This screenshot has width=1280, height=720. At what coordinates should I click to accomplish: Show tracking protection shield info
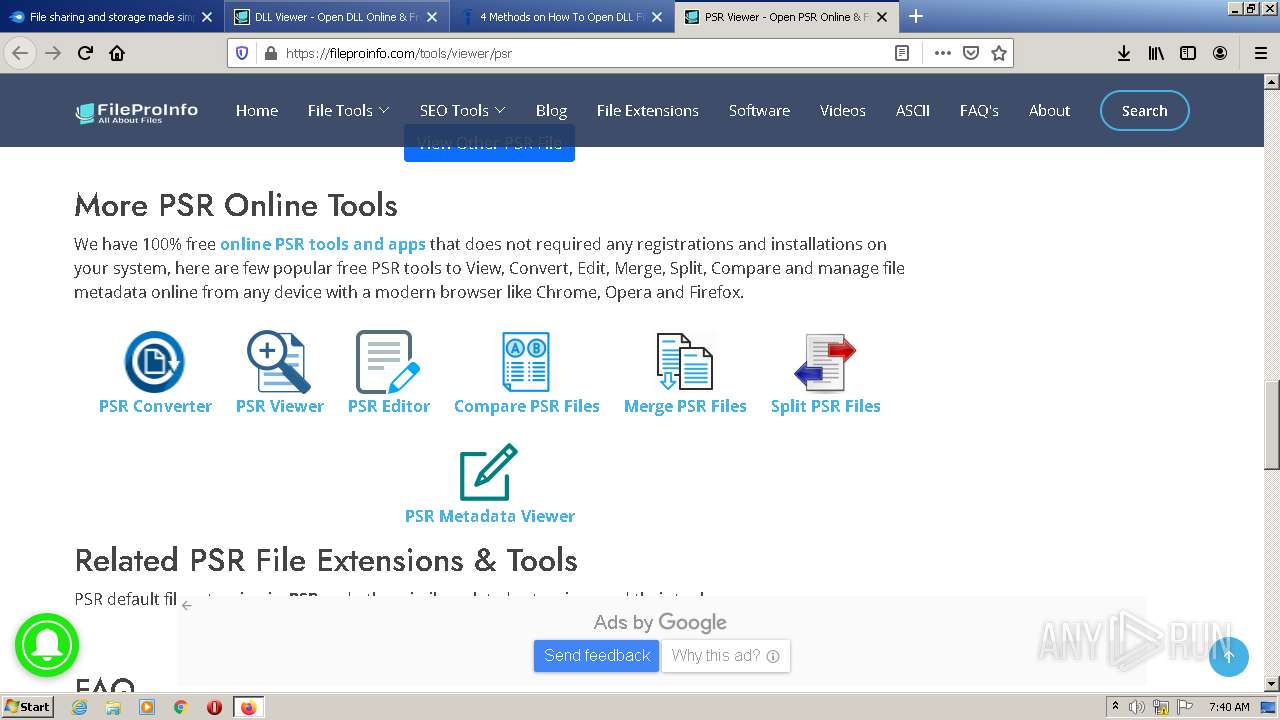tap(242, 53)
